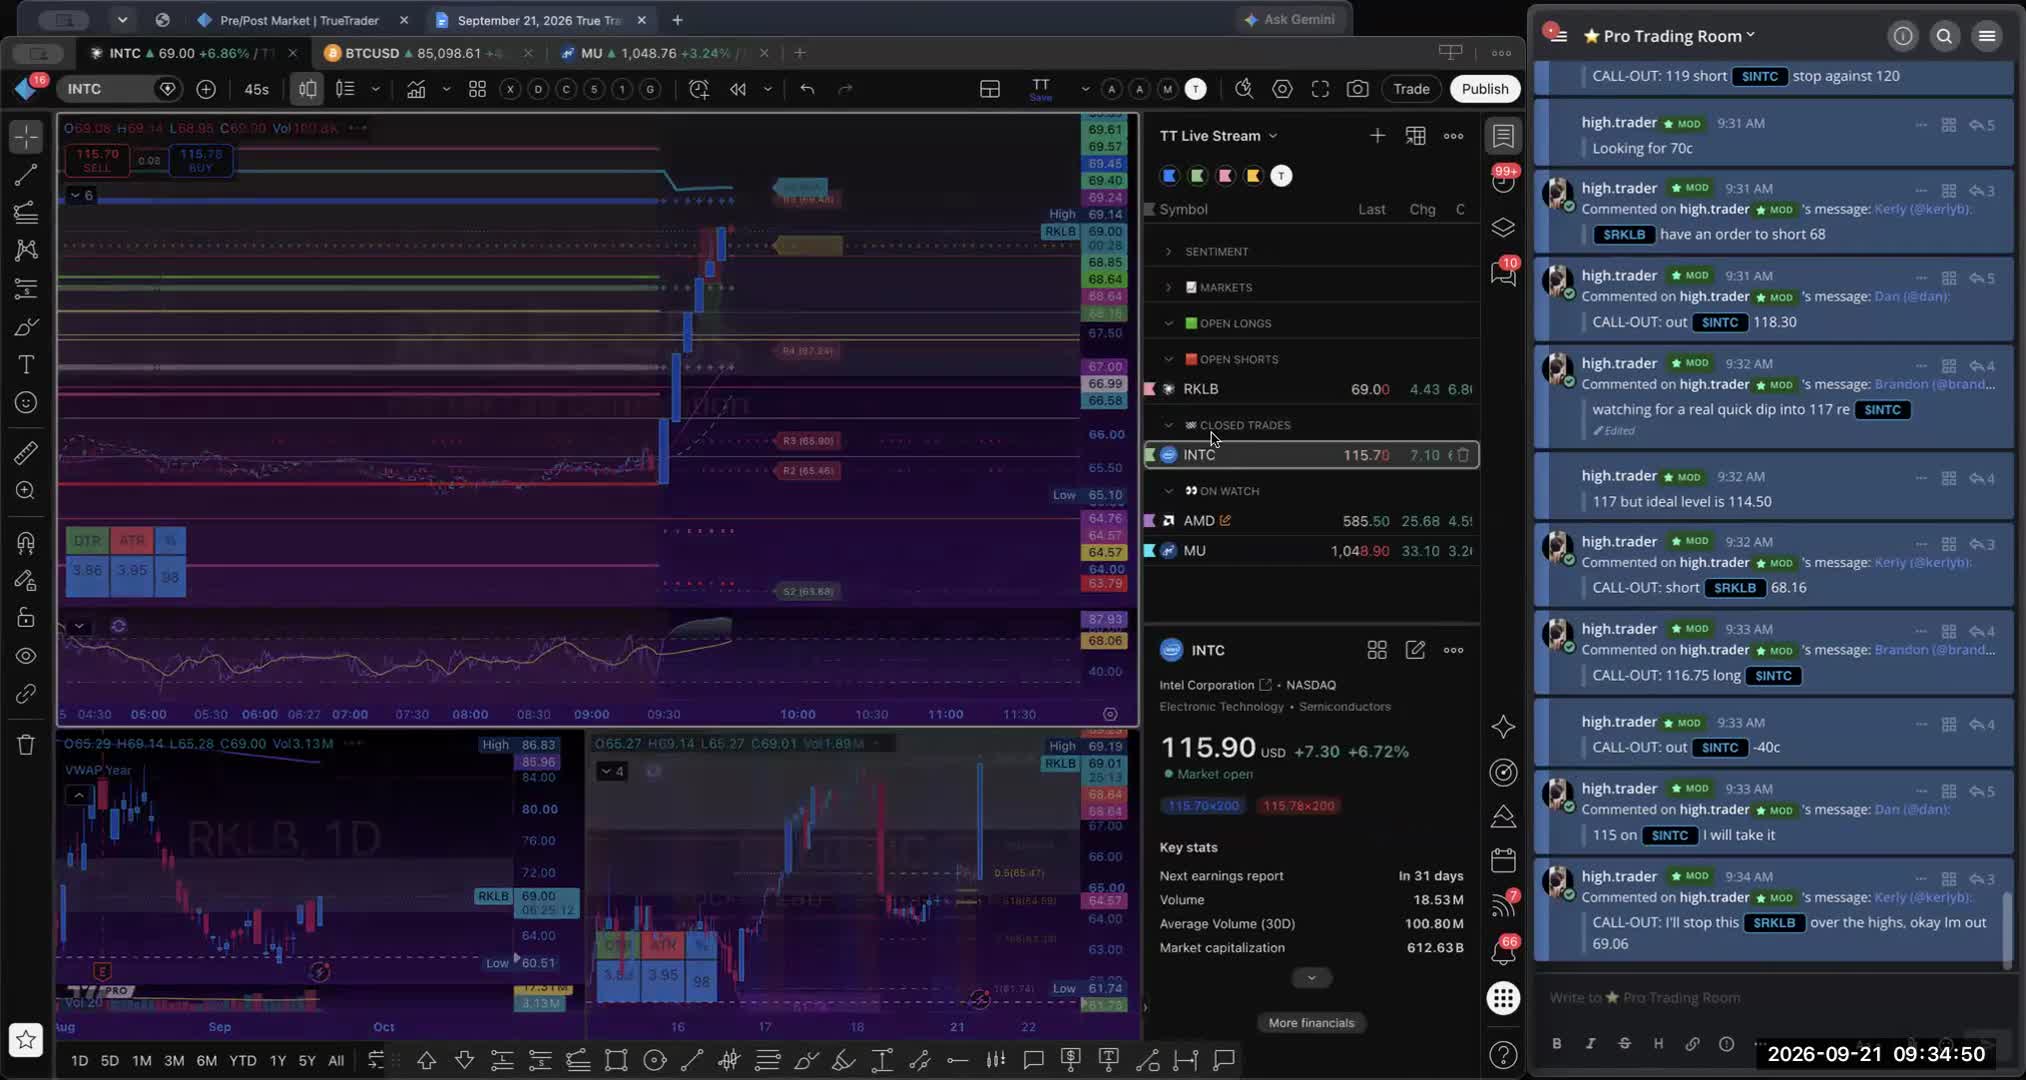The width and height of the screenshot is (2026, 1080).
Task: Toggle bold formatting in chat box
Action: pyautogui.click(x=1556, y=1043)
